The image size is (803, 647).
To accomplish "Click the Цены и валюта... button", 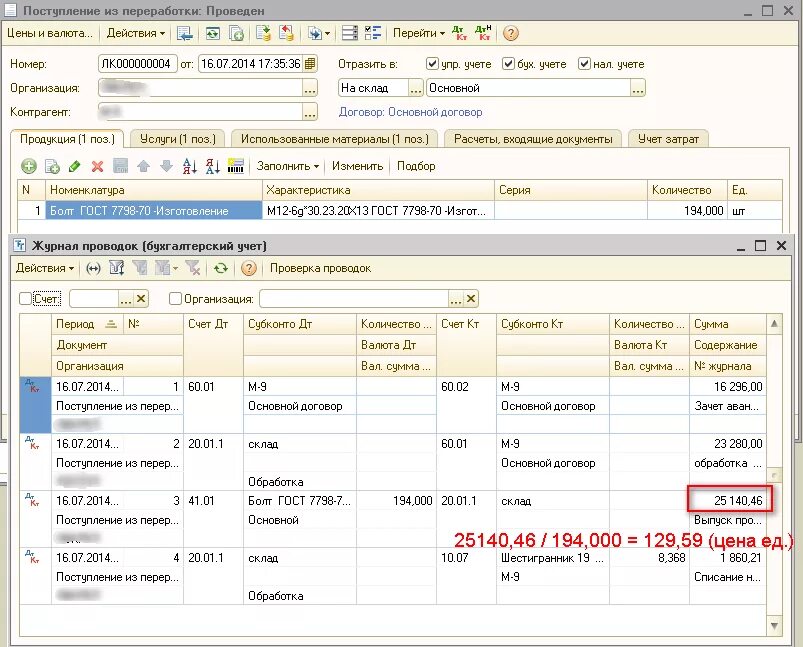I will [50, 33].
